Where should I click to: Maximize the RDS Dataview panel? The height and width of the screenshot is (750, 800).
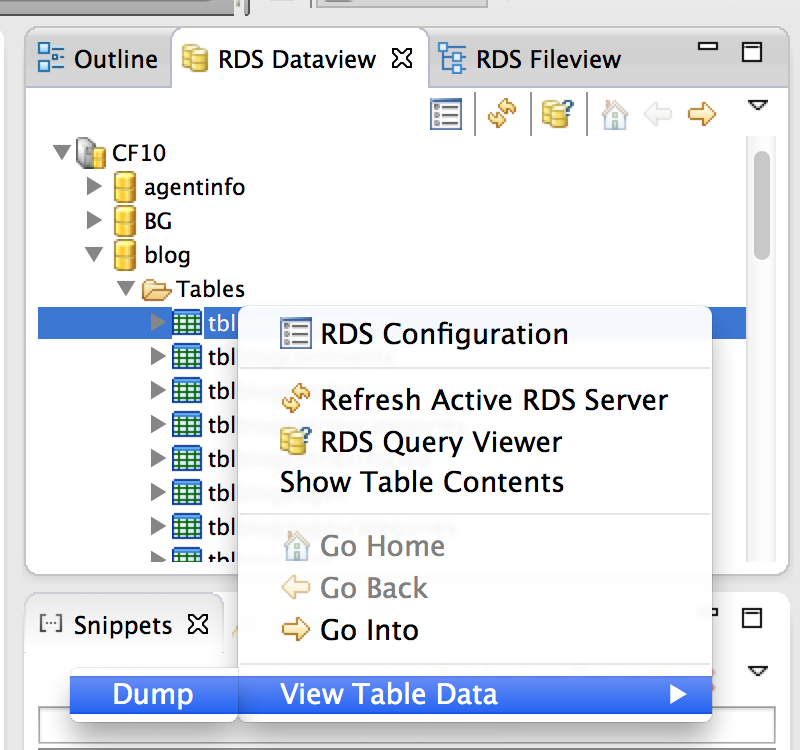[752, 52]
